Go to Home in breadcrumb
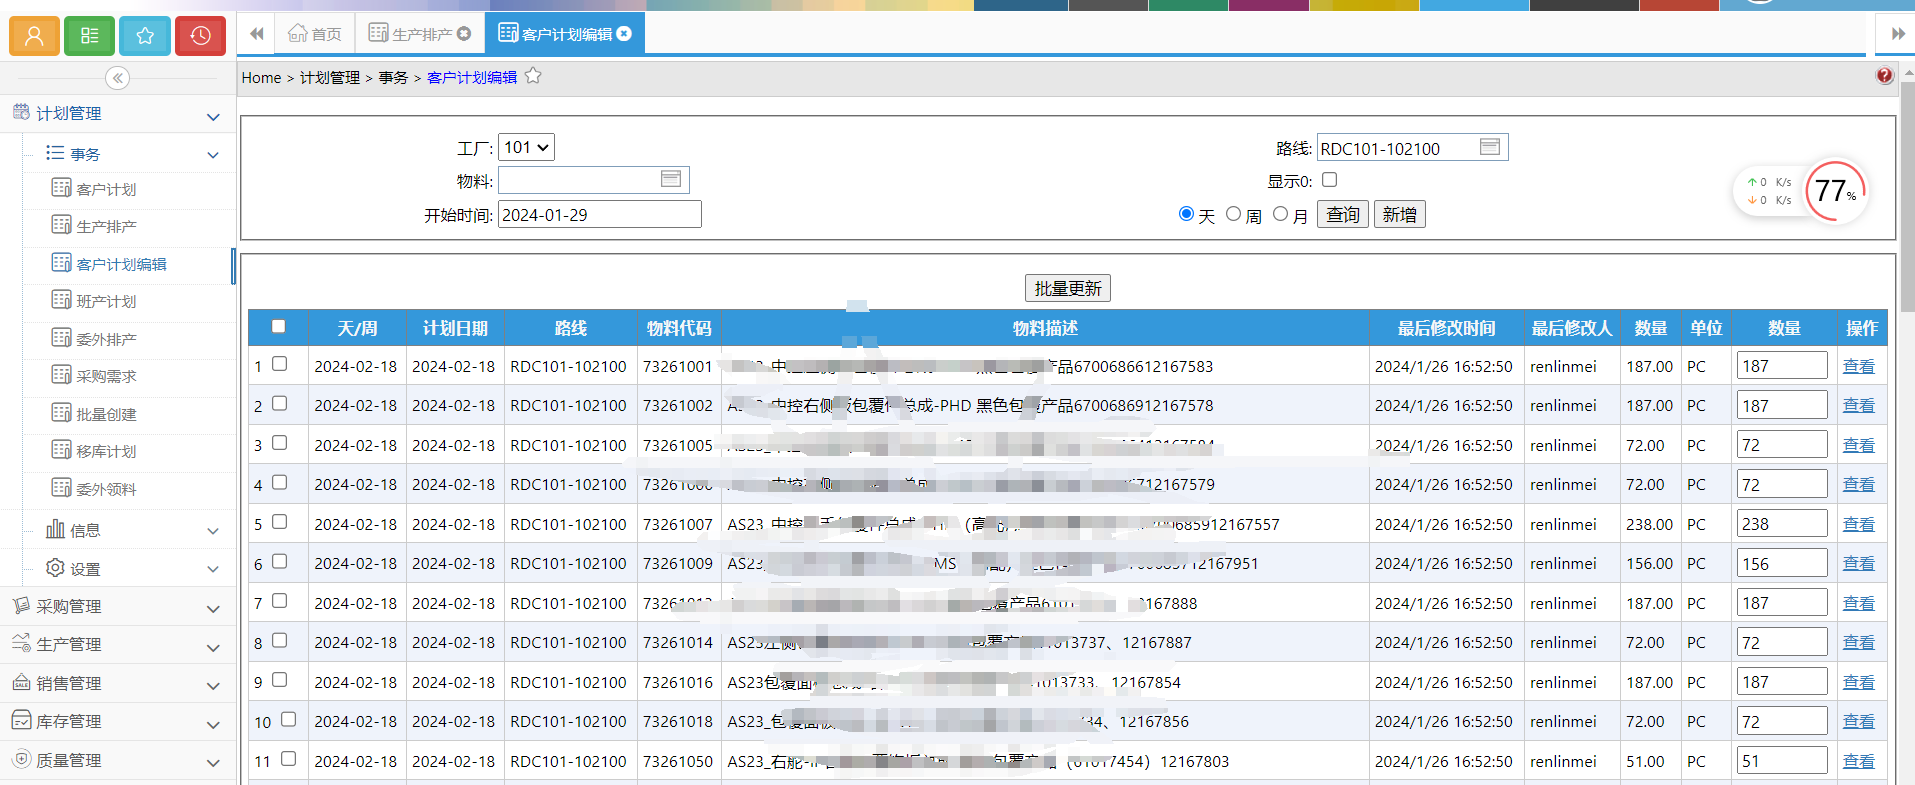This screenshot has width=1915, height=785. click(261, 78)
